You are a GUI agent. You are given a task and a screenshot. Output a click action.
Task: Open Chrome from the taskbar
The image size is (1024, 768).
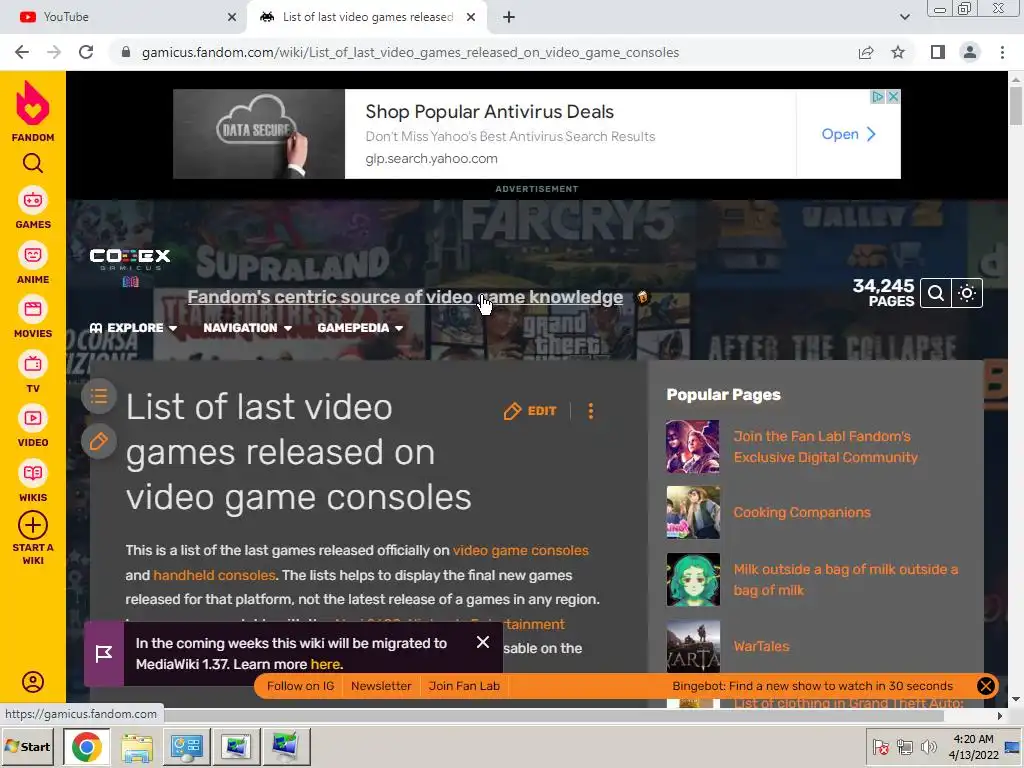[x=86, y=746]
